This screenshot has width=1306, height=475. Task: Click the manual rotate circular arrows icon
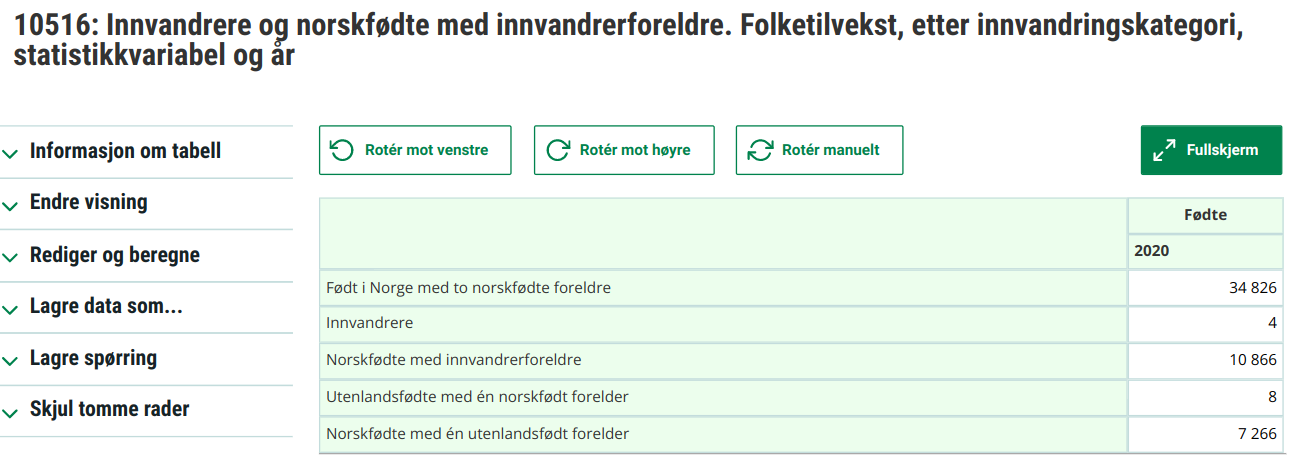[x=761, y=150]
